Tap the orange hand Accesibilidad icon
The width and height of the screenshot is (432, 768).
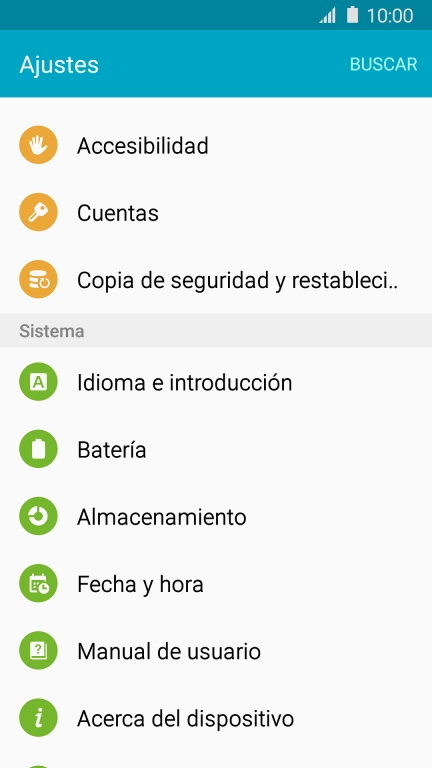coord(38,145)
